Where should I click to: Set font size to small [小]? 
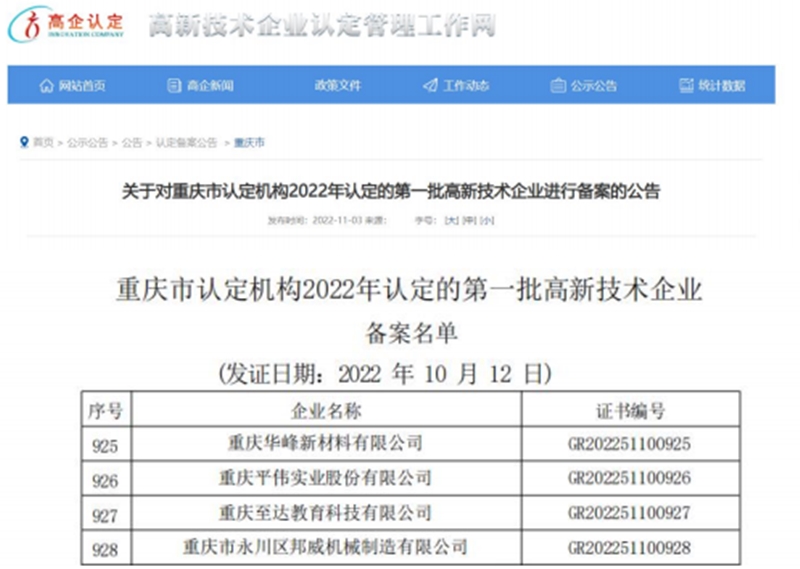pyautogui.click(x=486, y=220)
